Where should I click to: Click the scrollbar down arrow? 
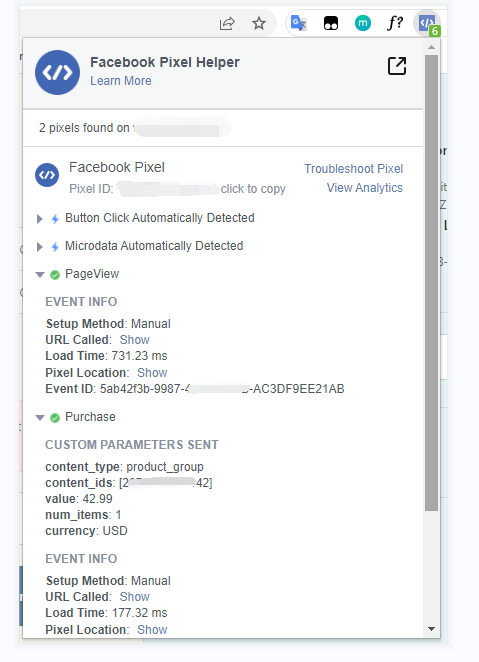431,629
